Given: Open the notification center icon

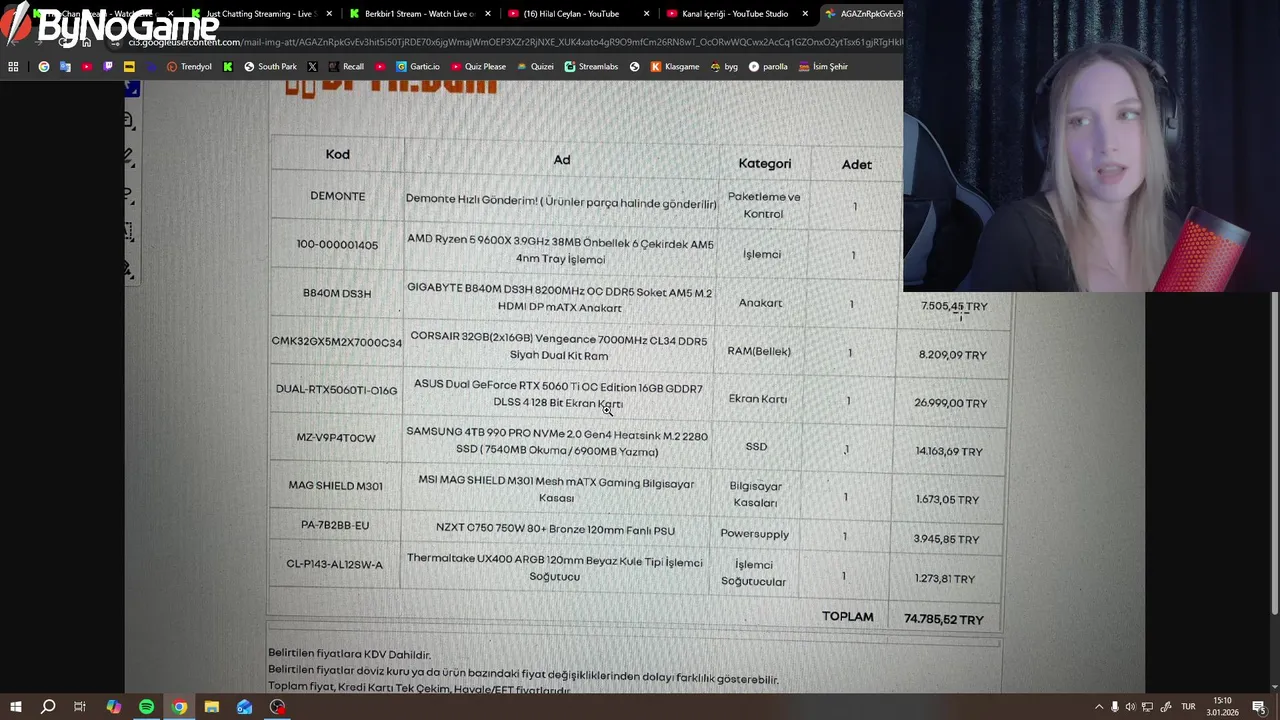Looking at the screenshot, I should point(1260,707).
